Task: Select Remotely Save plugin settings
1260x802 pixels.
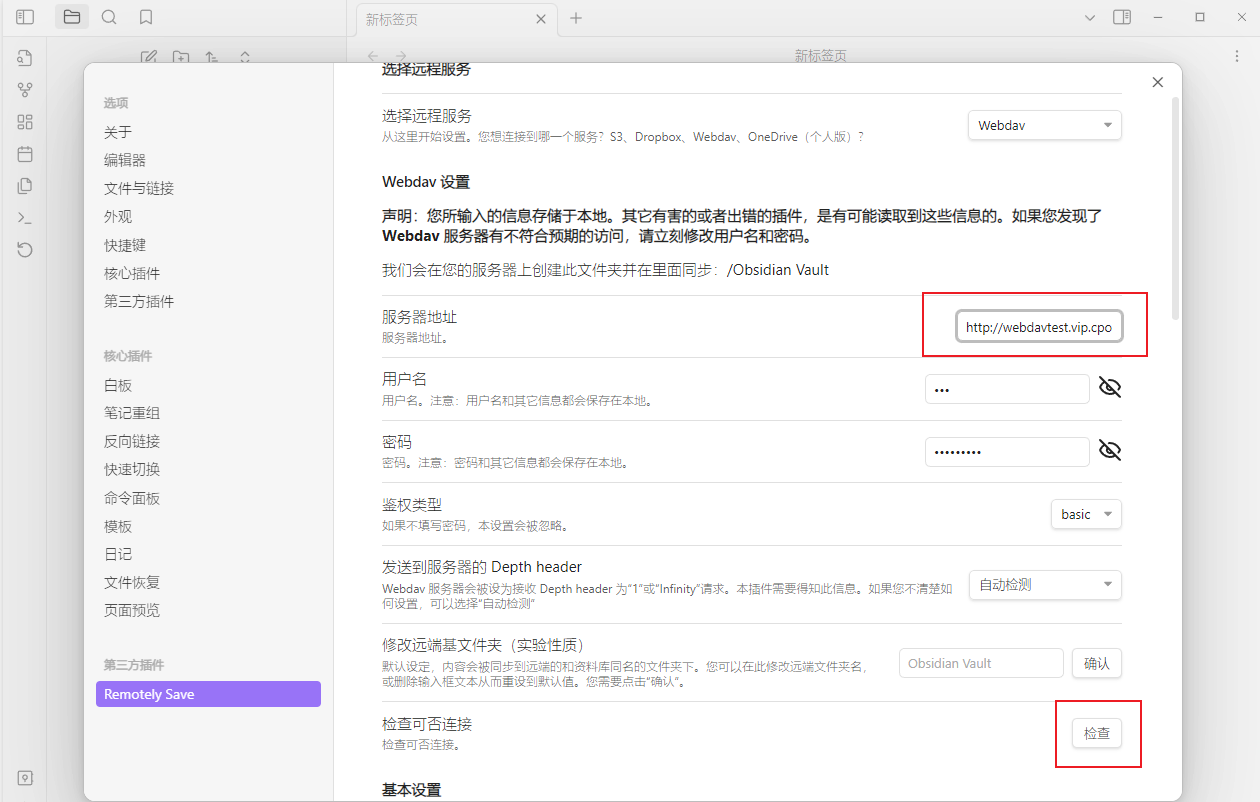Action: pyautogui.click(x=208, y=694)
